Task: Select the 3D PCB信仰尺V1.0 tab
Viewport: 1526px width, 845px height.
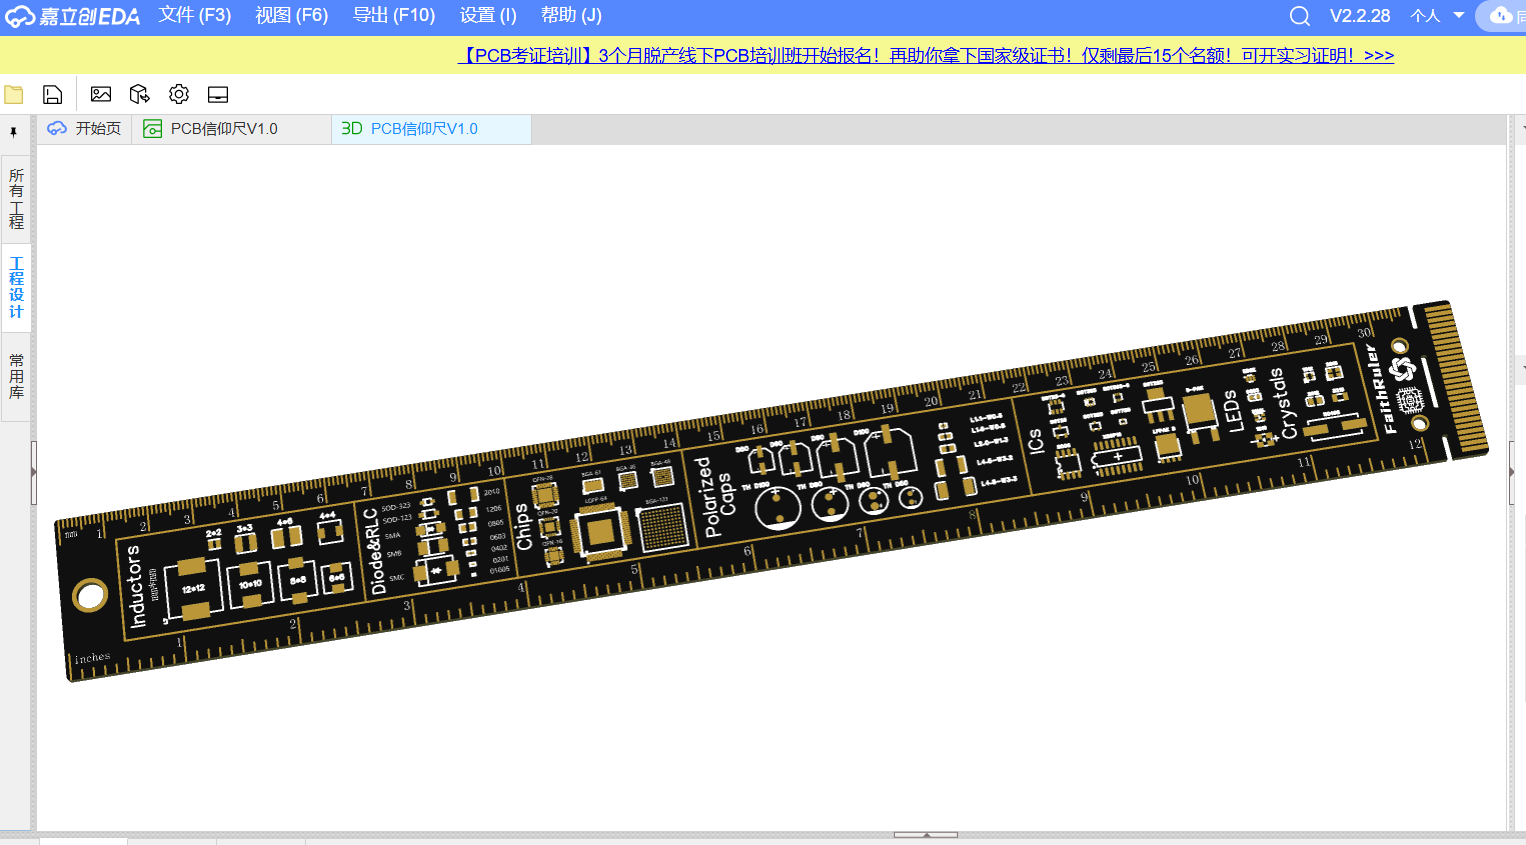Action: pyautogui.click(x=431, y=129)
